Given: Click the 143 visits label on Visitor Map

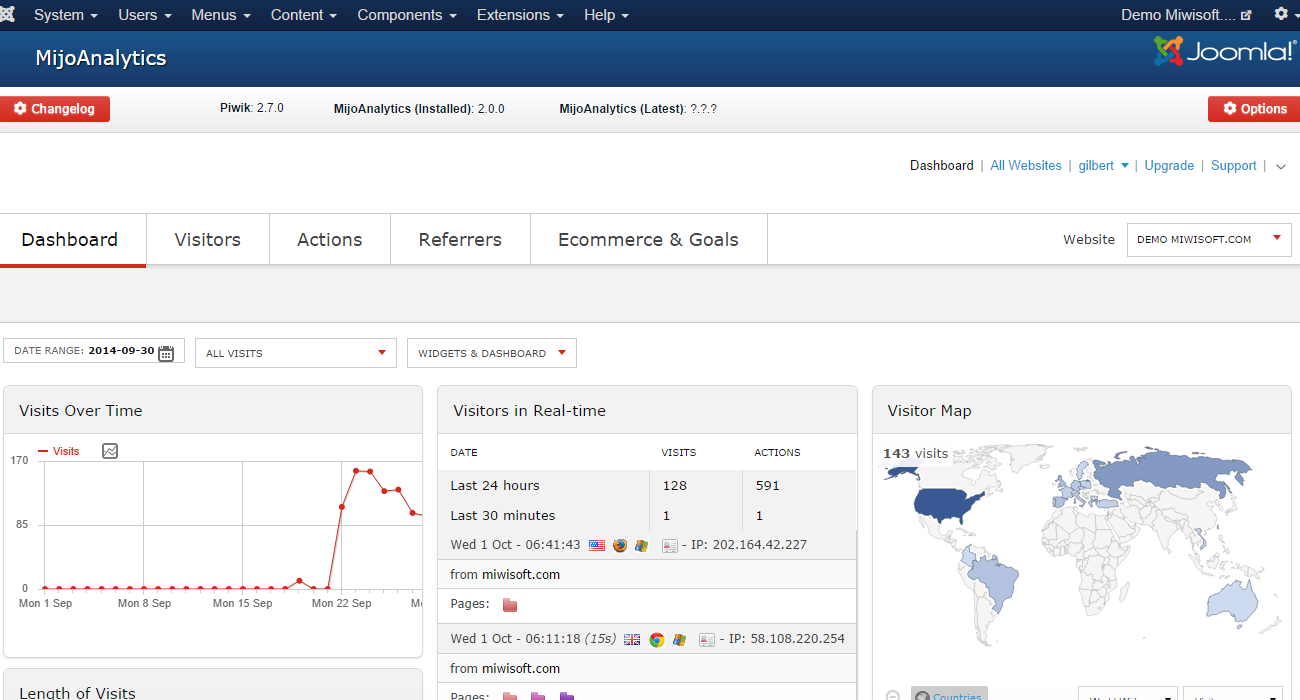Looking at the screenshot, I should [x=915, y=454].
